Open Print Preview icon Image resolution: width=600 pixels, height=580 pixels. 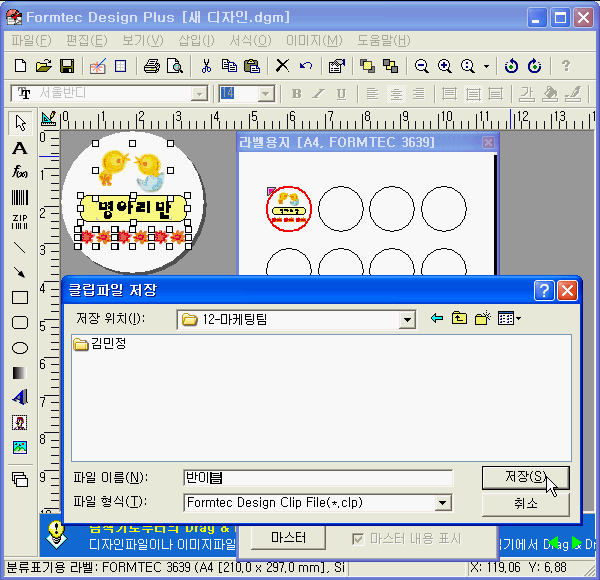(x=175, y=66)
